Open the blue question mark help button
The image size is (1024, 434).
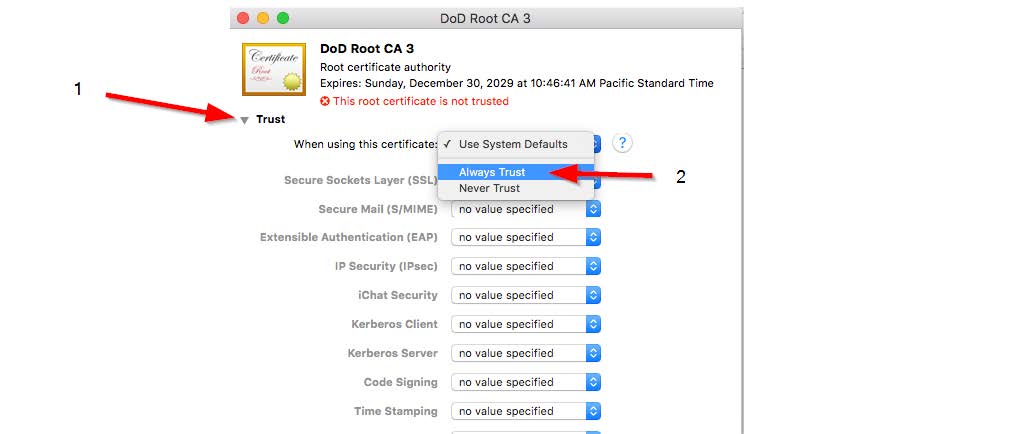[x=622, y=143]
